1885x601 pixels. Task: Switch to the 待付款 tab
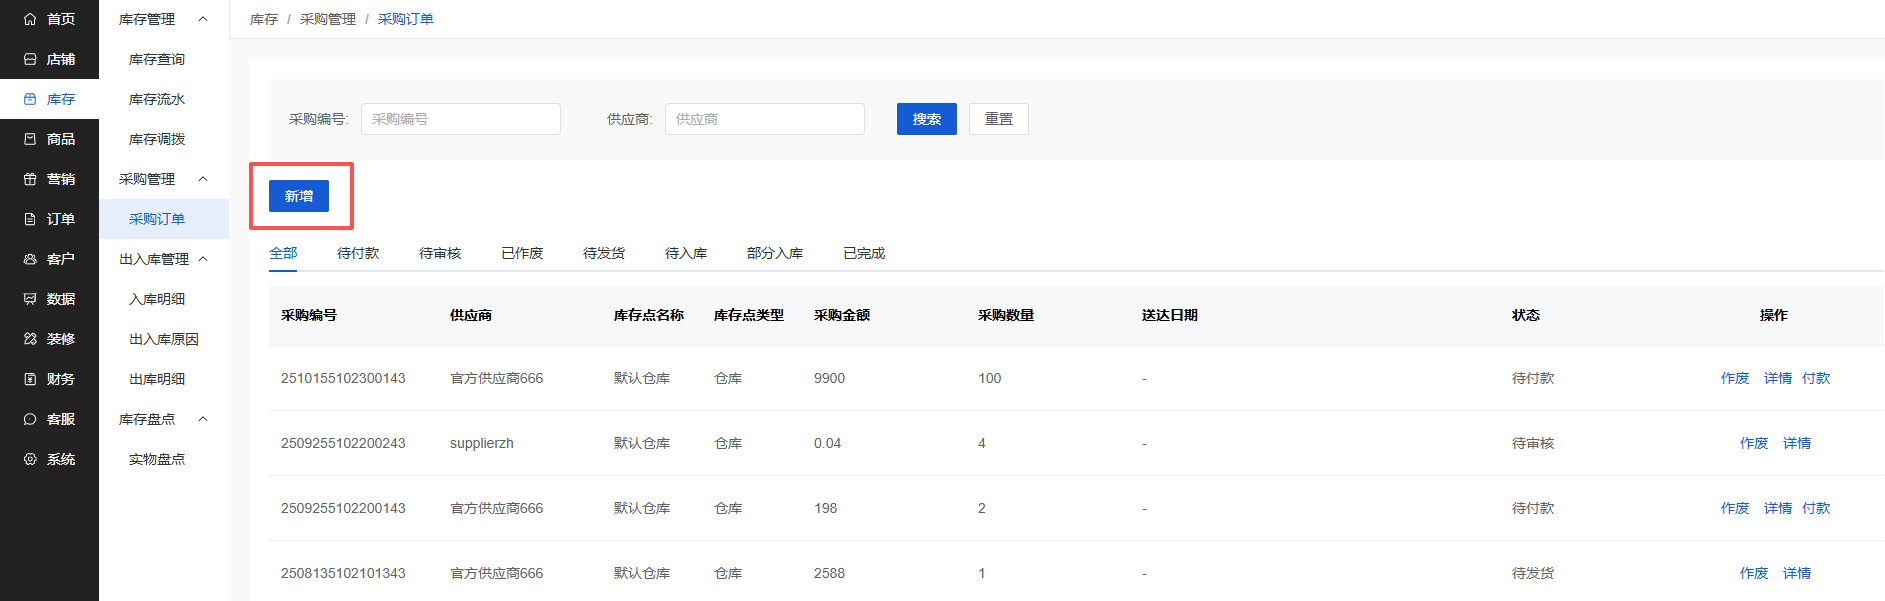(358, 253)
